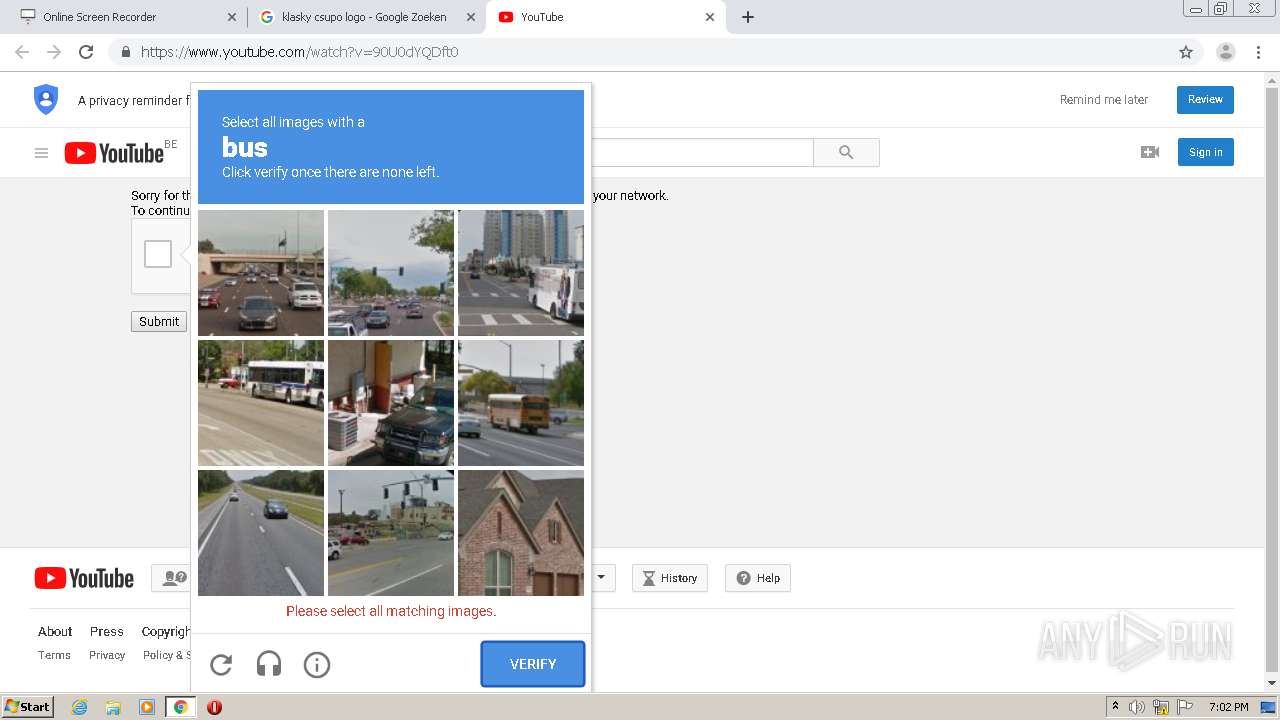This screenshot has height=720, width=1280.
Task: Click the footer History button
Action: pos(670,578)
